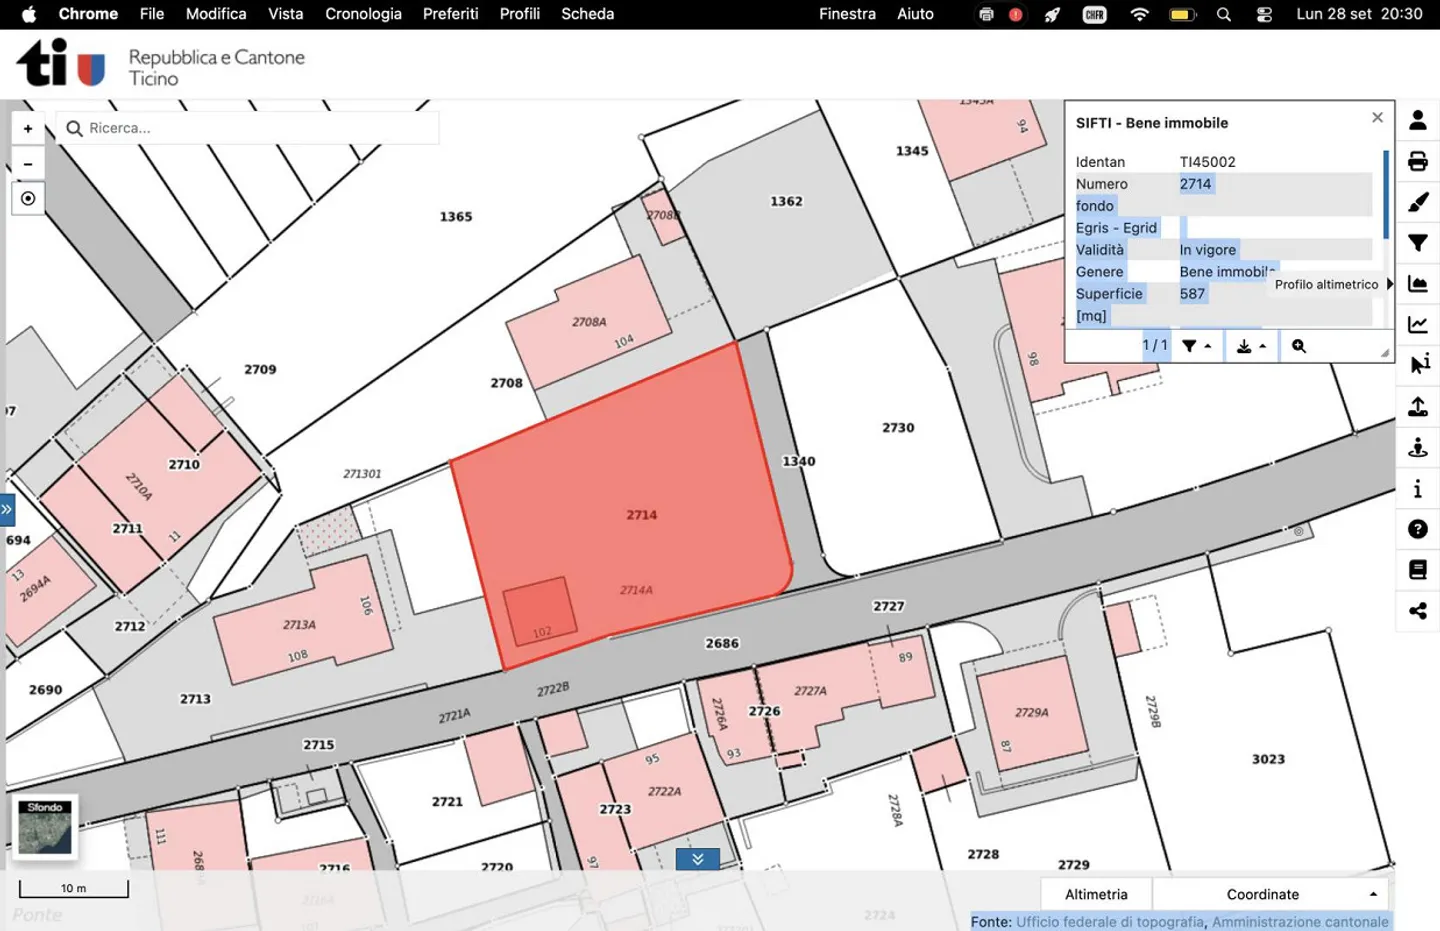Viewport: 1440px width, 931px height.
Task: Click the info panel vertical scrollbar
Action: (1386, 195)
